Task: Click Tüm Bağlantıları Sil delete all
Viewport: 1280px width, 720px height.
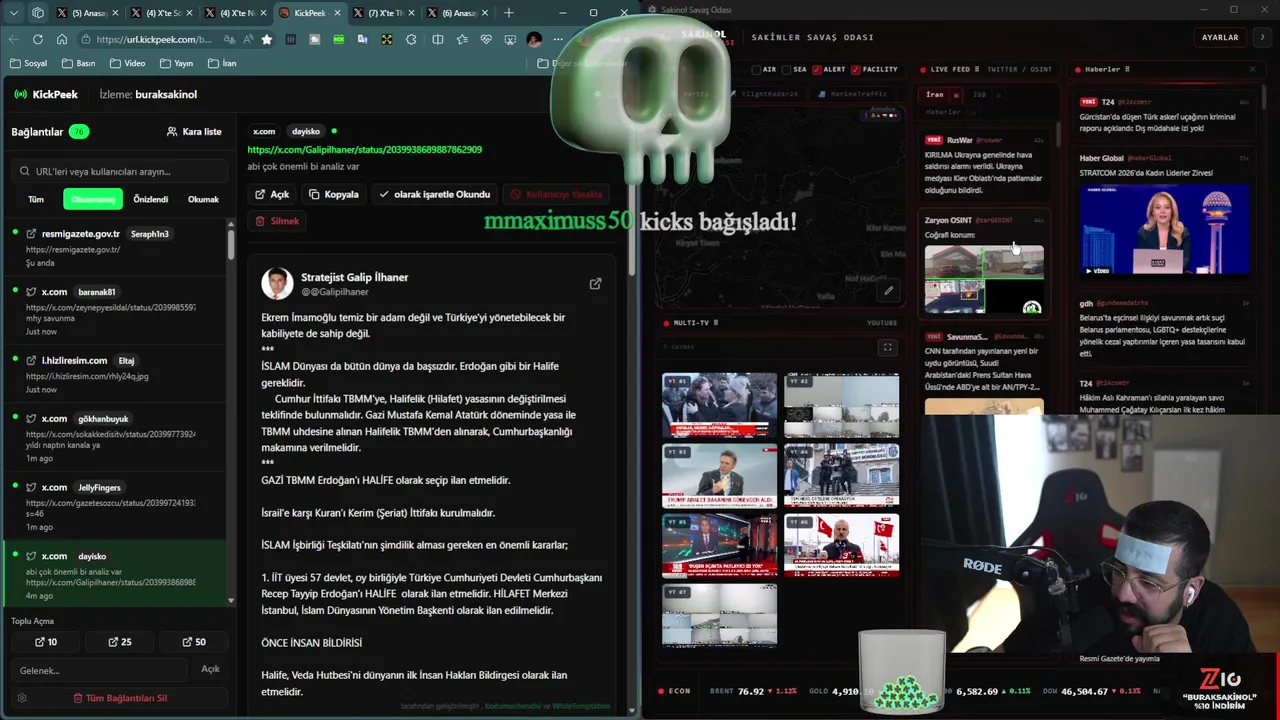Action: pos(120,698)
